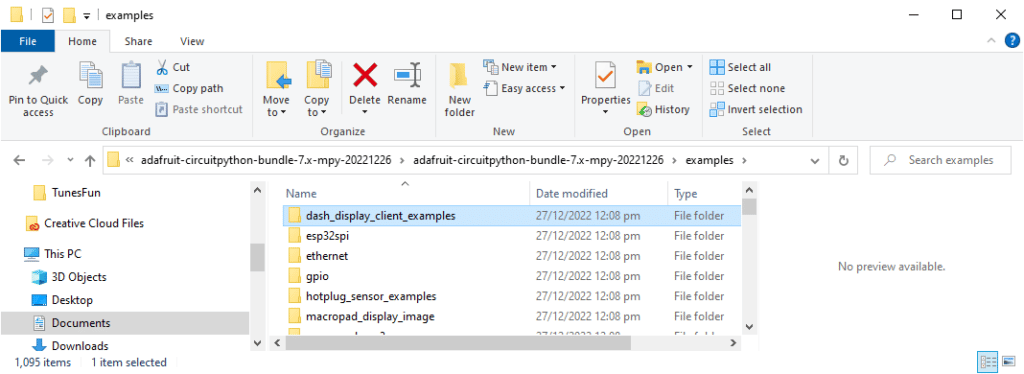Open Help via the blue question mark
1024x374 pixels.
coord(1012,41)
